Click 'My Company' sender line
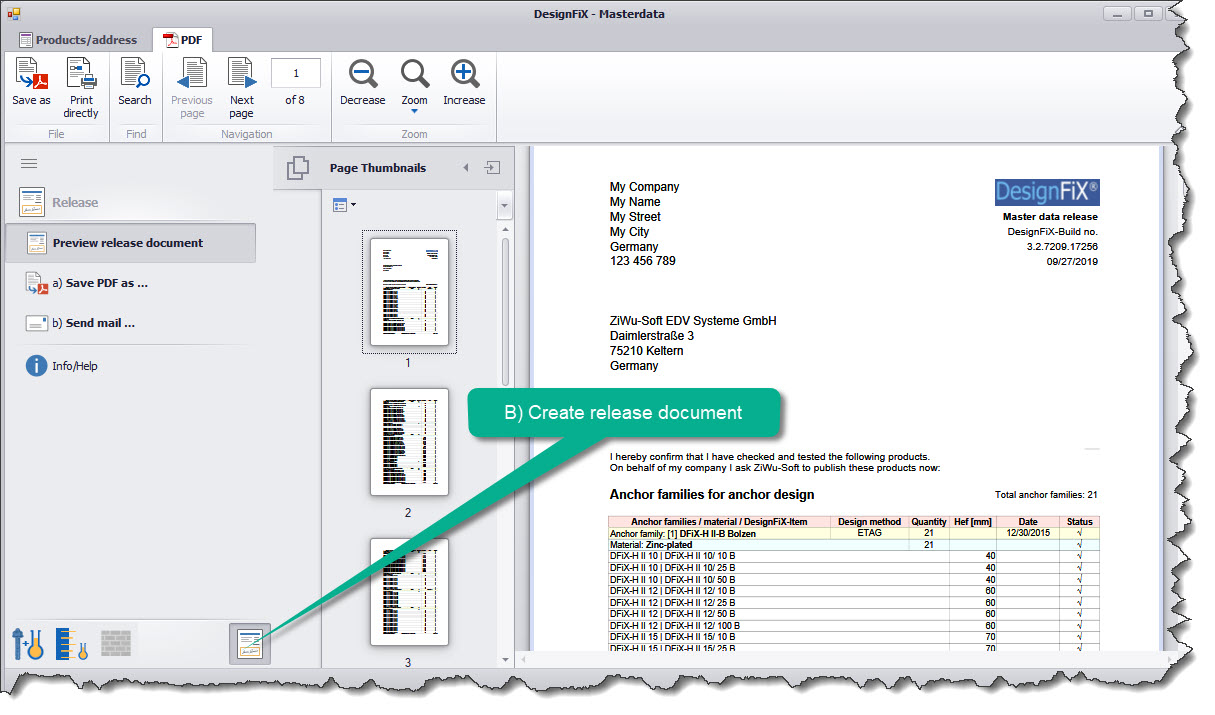Image resolution: width=1215 pixels, height=715 pixels. pos(644,187)
